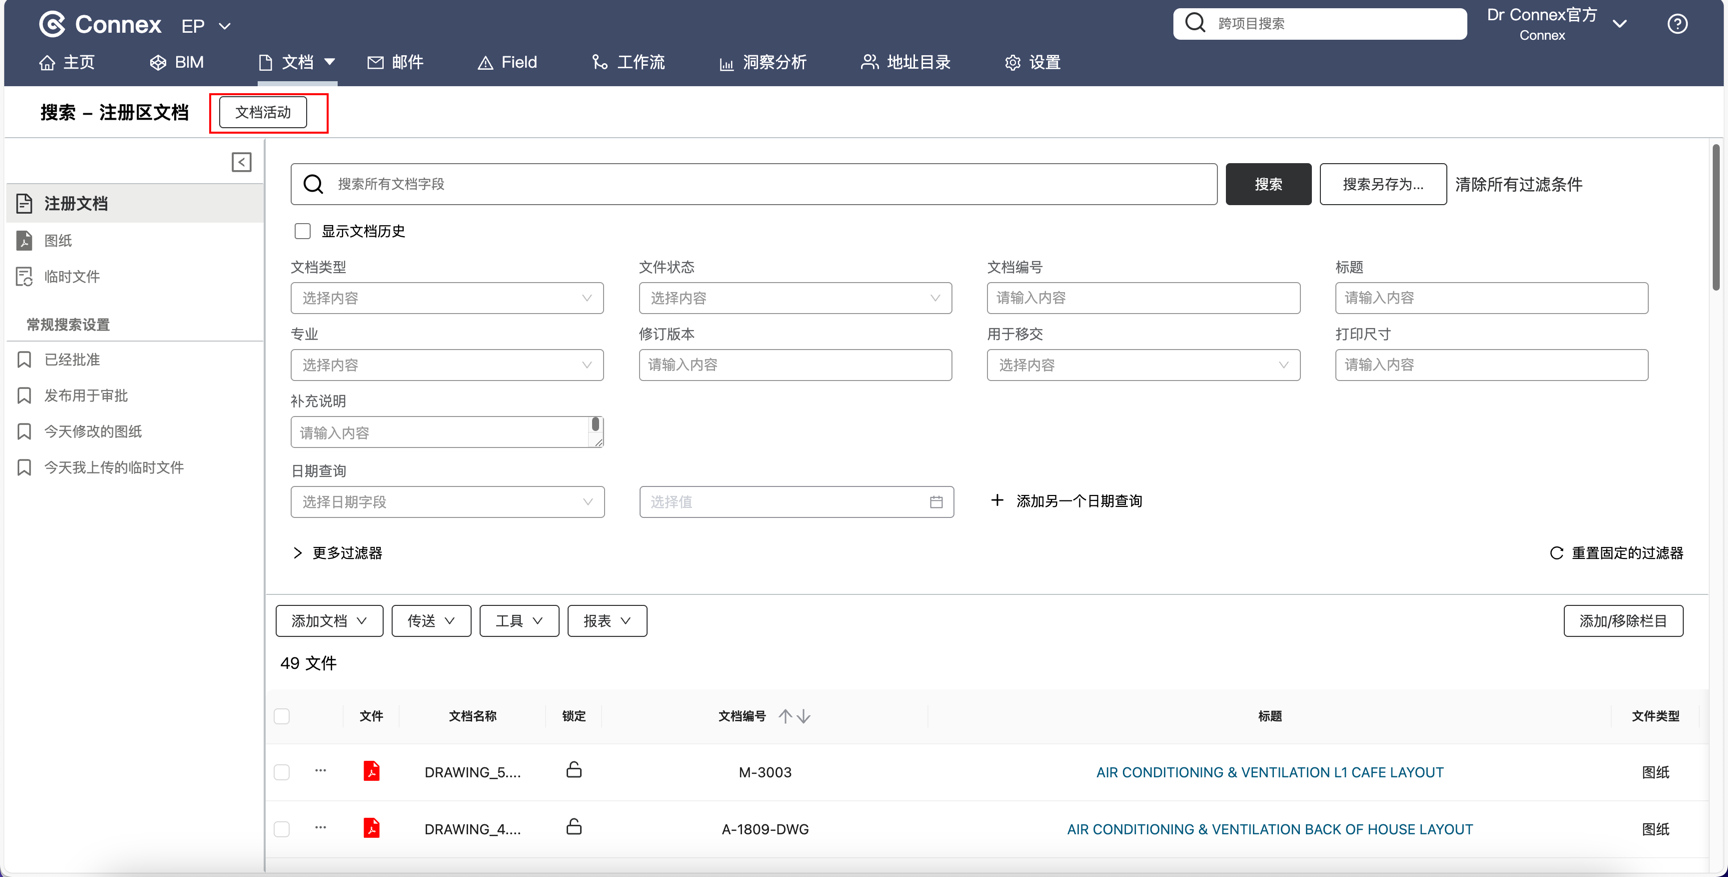The width and height of the screenshot is (1728, 877).
Task: Enable the 显示文档历史 checkbox
Action: coord(302,231)
